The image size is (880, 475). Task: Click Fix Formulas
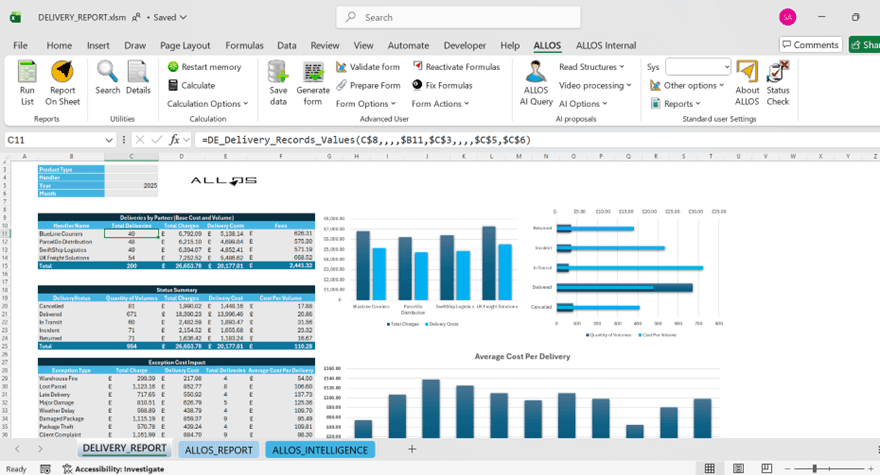pyautogui.click(x=442, y=85)
